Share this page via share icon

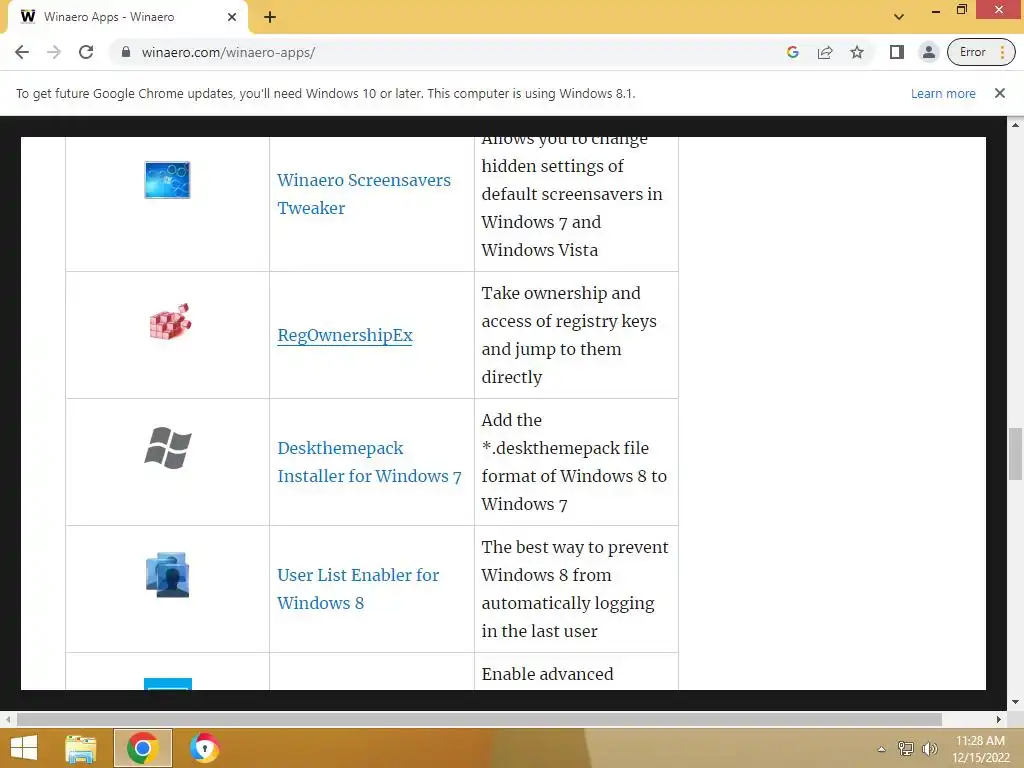[825, 52]
